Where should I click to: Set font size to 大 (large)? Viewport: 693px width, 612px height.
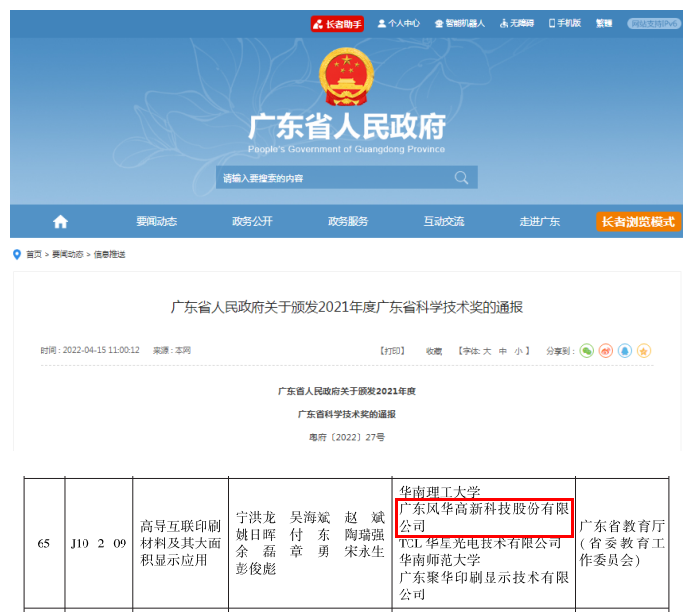point(487,351)
